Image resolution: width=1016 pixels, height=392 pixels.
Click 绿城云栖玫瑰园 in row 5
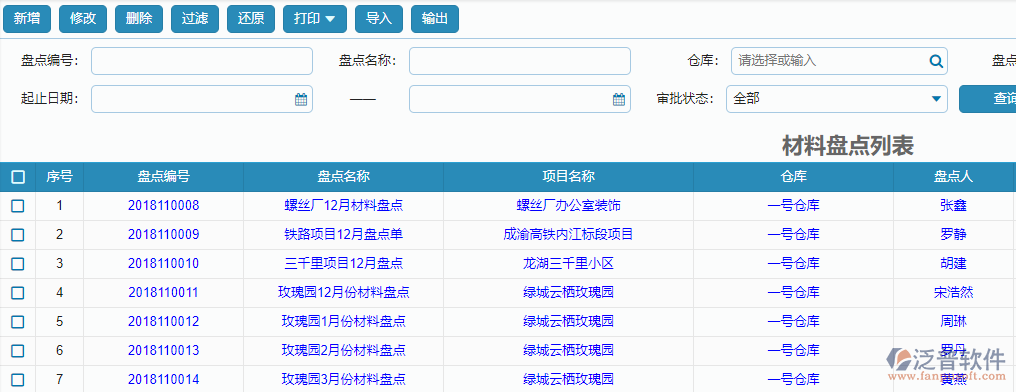click(x=568, y=321)
